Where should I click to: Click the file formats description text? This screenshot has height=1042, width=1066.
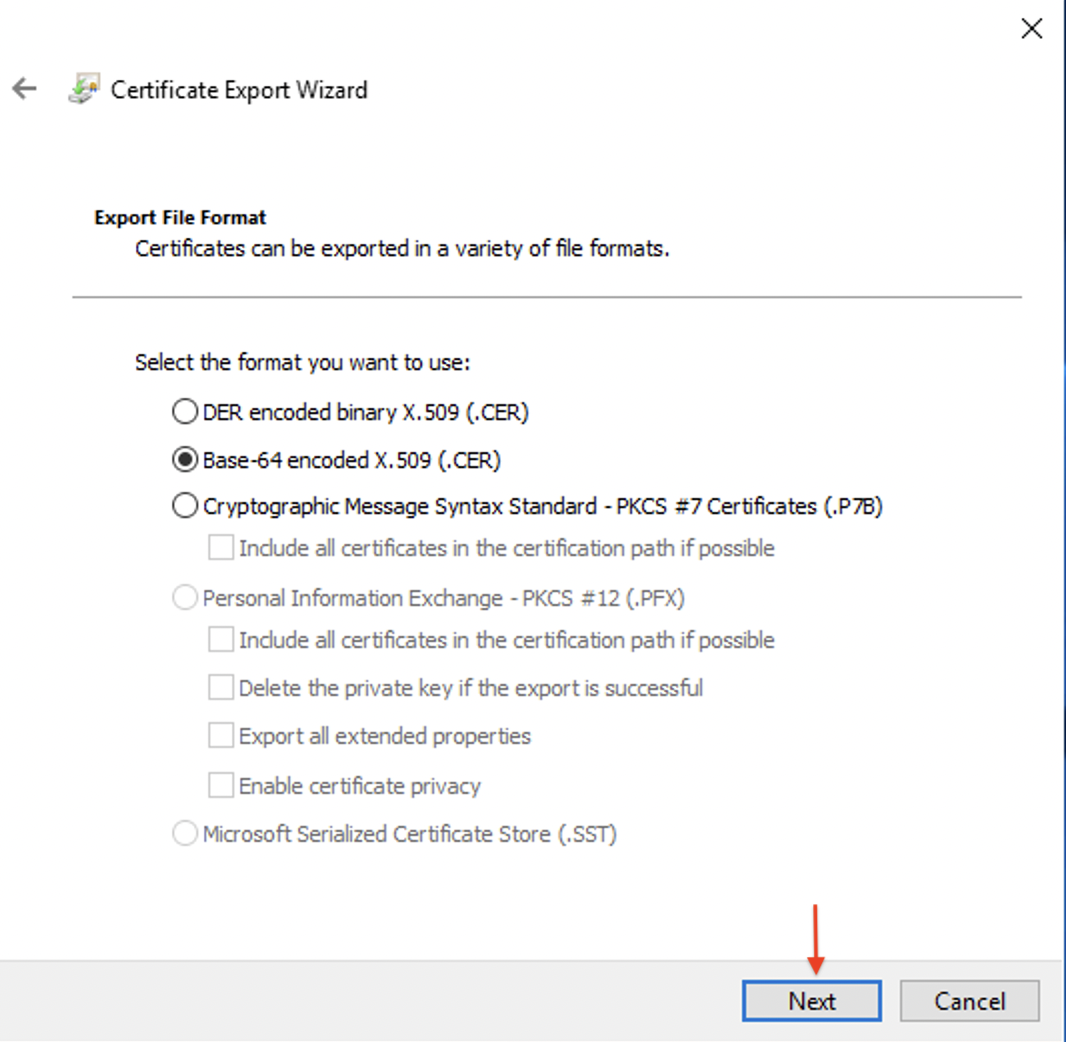click(404, 248)
